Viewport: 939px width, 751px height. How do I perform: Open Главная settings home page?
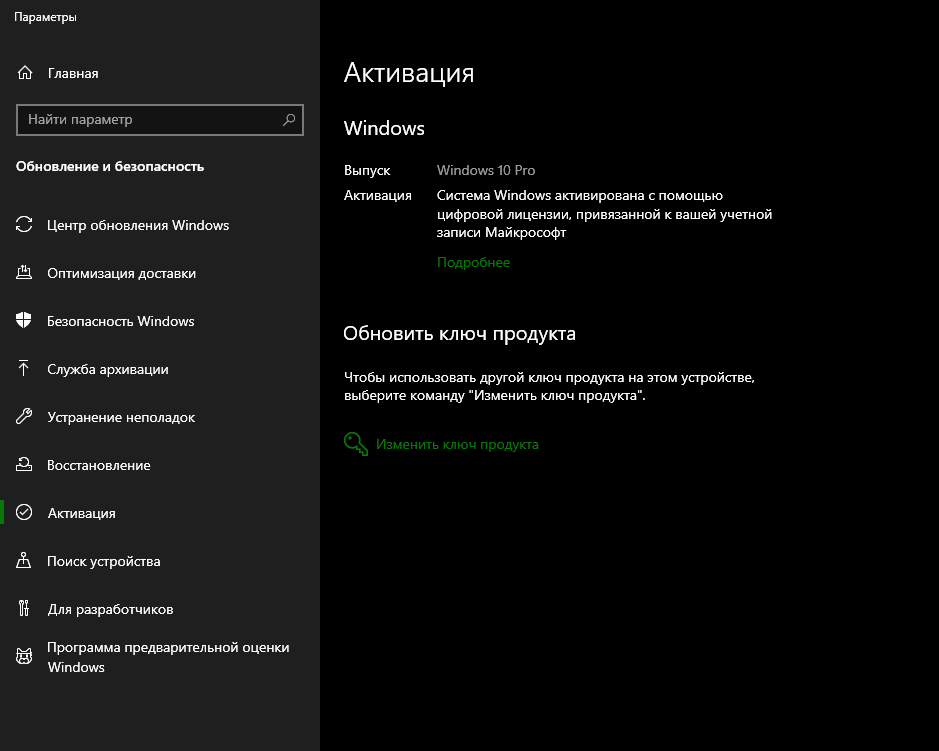(x=72, y=73)
